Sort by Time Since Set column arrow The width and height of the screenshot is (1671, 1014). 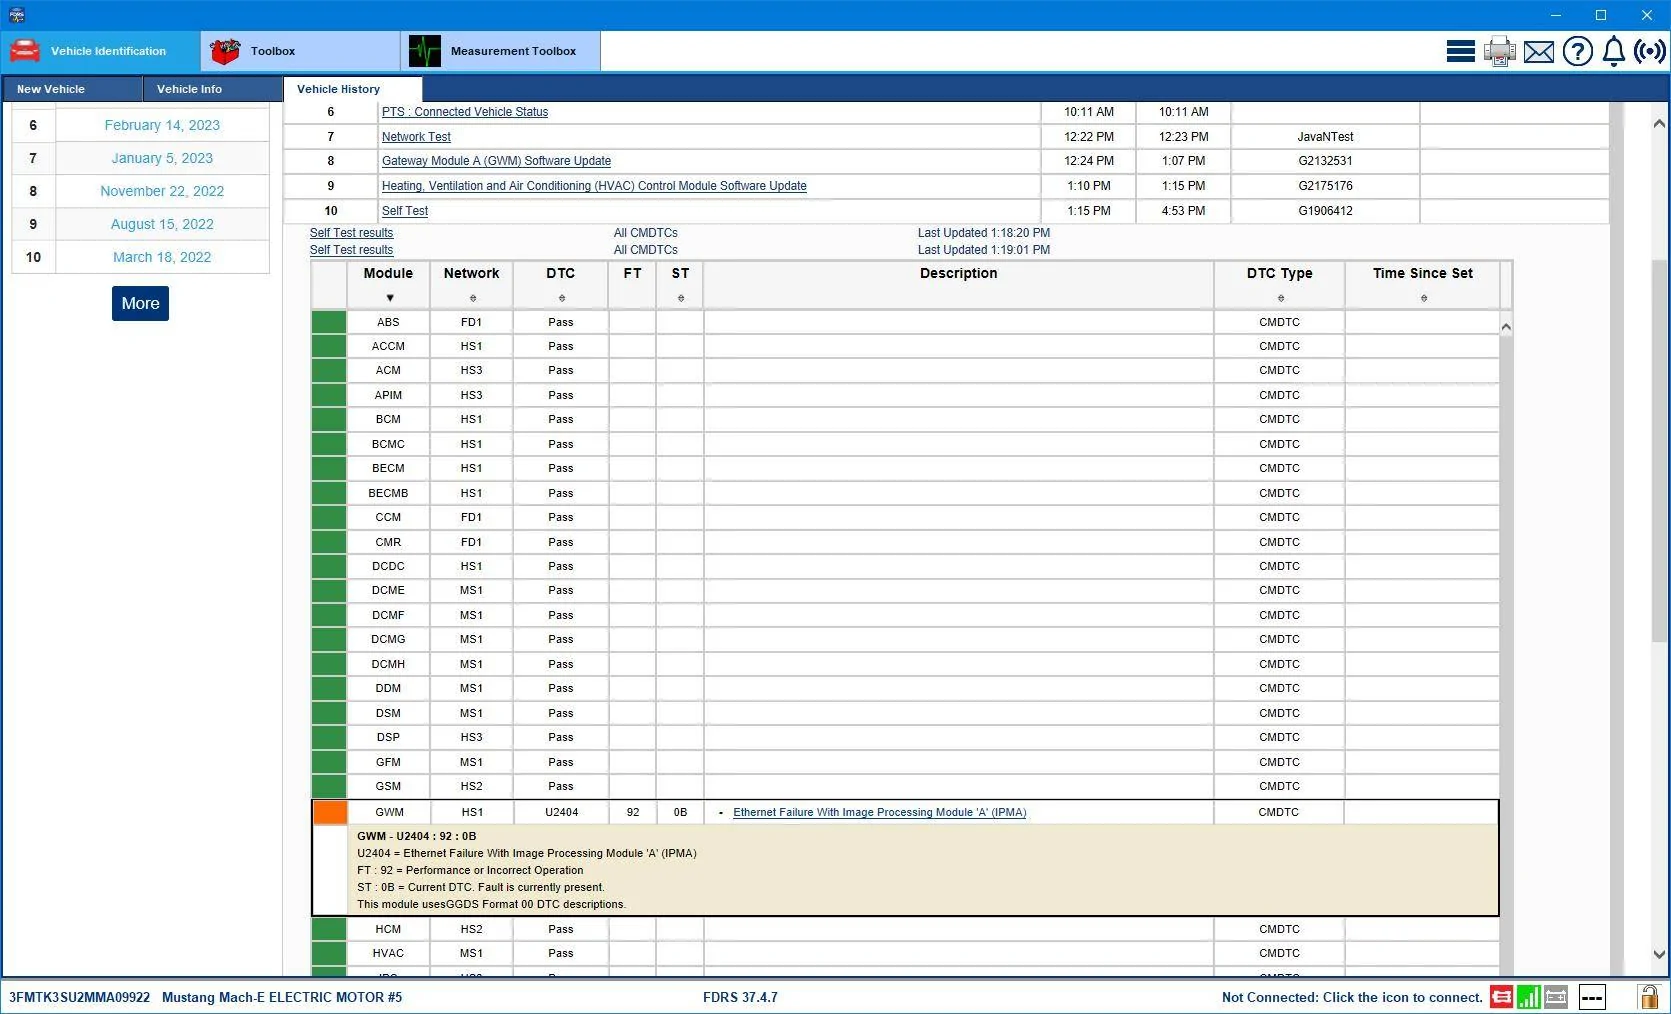(1423, 298)
